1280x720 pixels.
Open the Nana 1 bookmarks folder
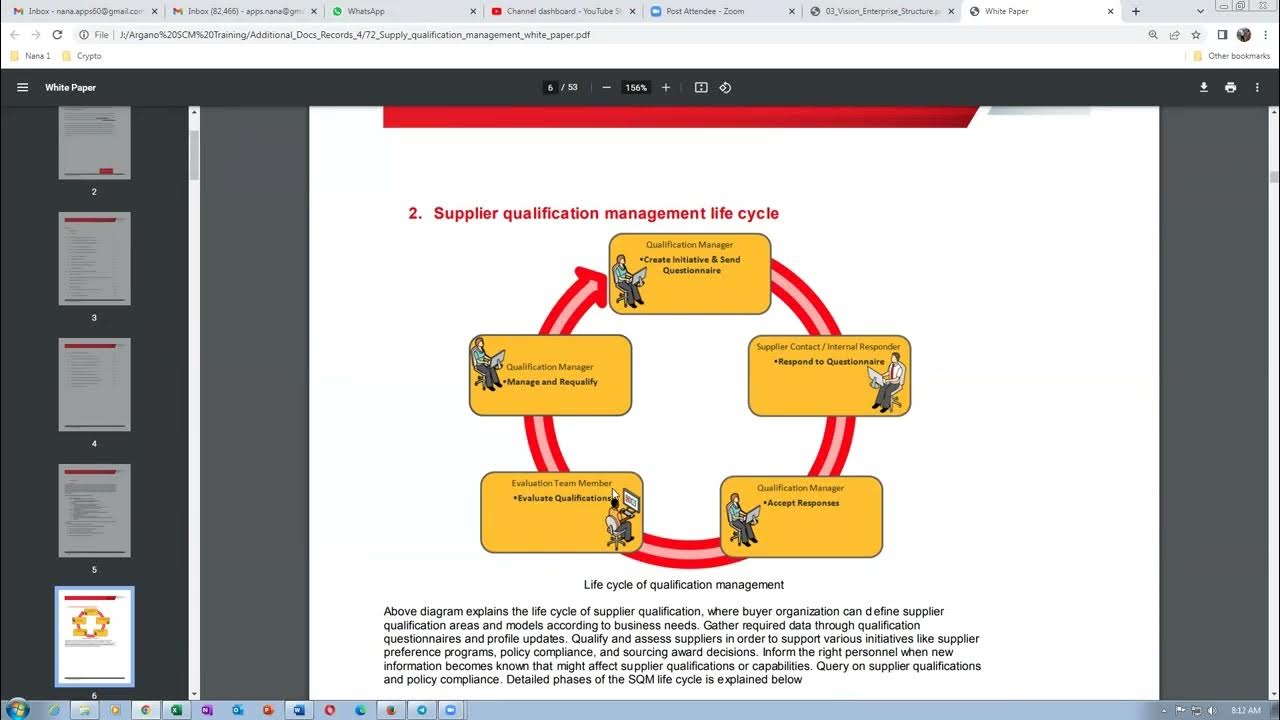click(30, 56)
